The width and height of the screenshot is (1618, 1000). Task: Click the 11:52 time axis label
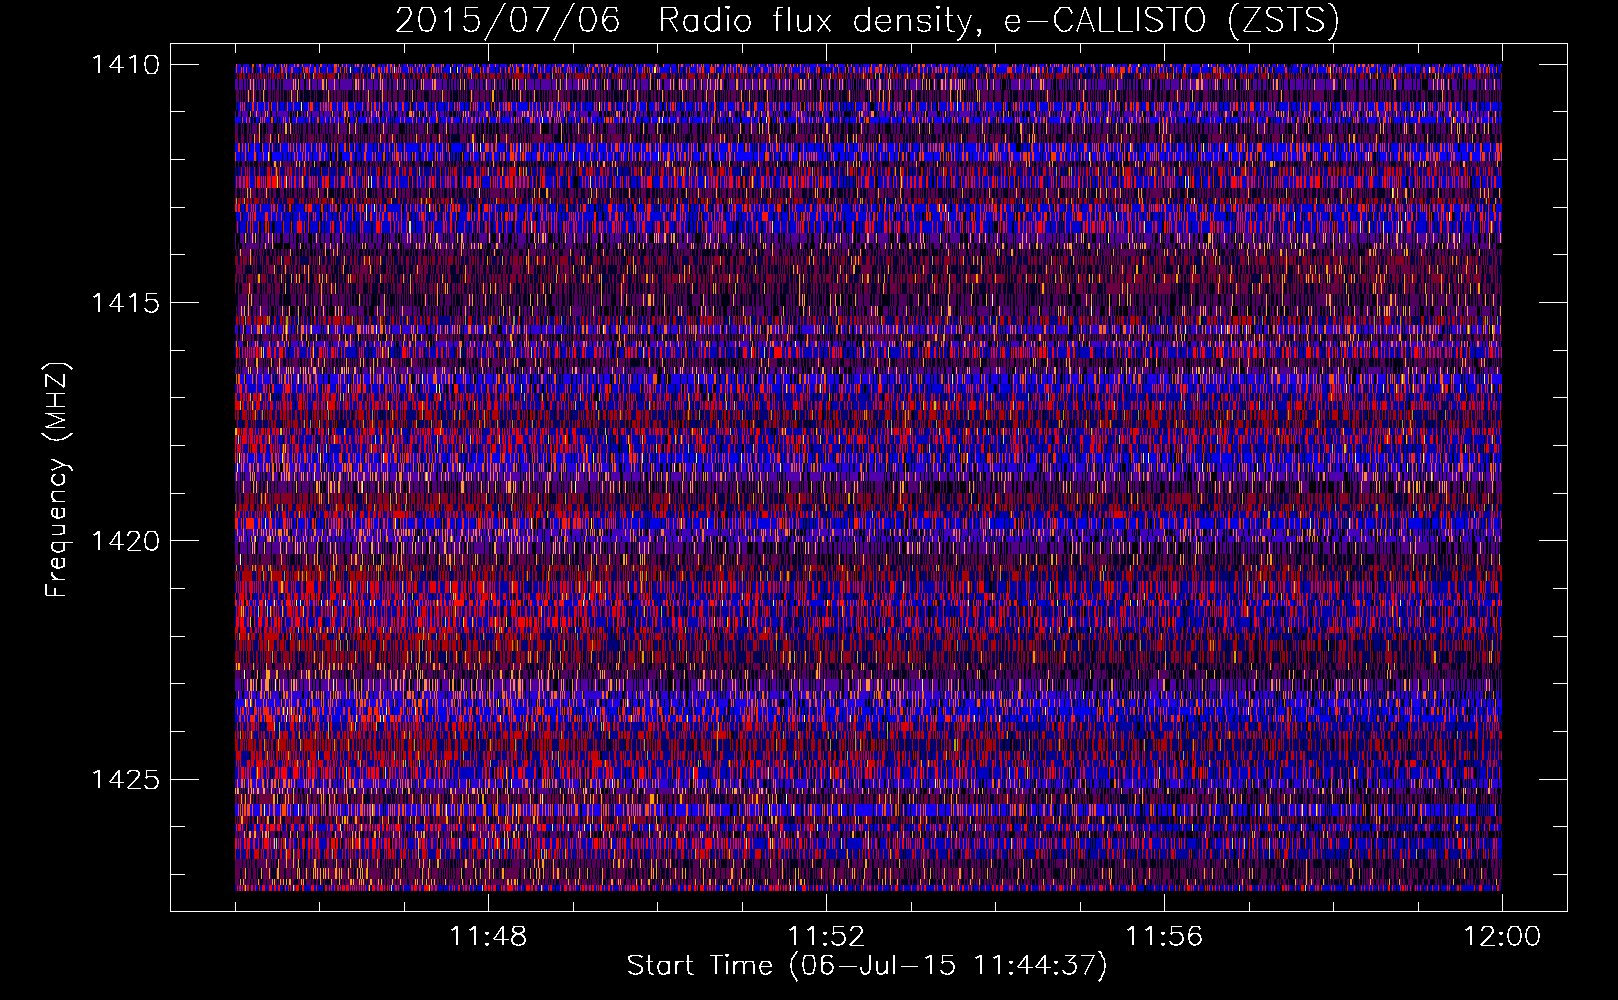click(x=826, y=937)
